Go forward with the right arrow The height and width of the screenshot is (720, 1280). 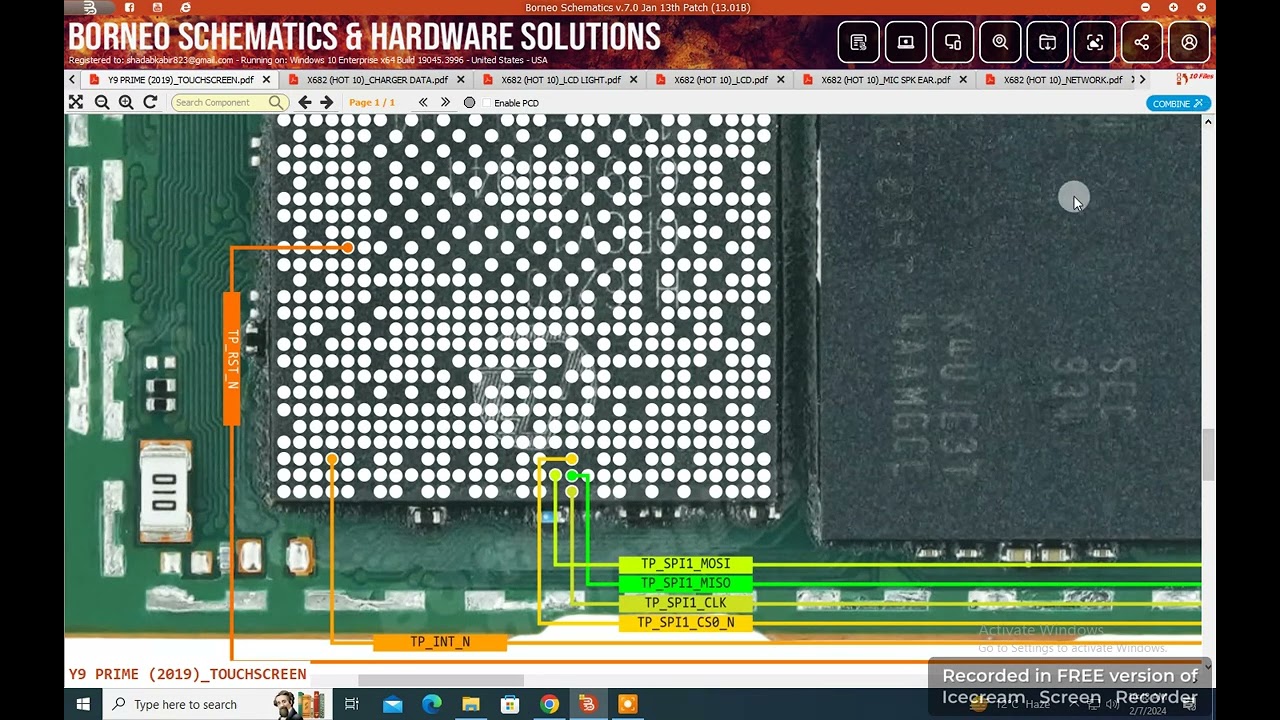pyautogui.click(x=326, y=102)
